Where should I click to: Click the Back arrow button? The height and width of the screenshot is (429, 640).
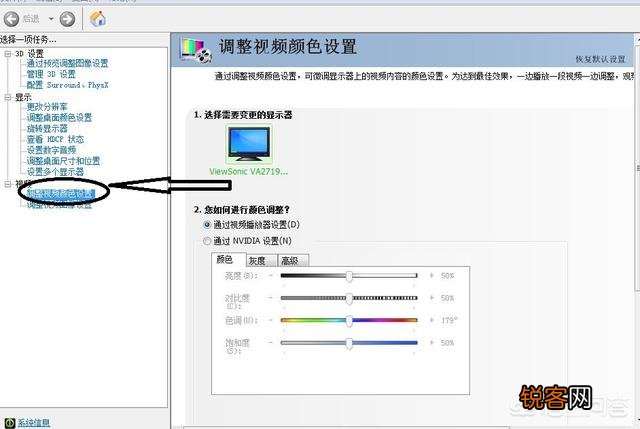point(11,19)
